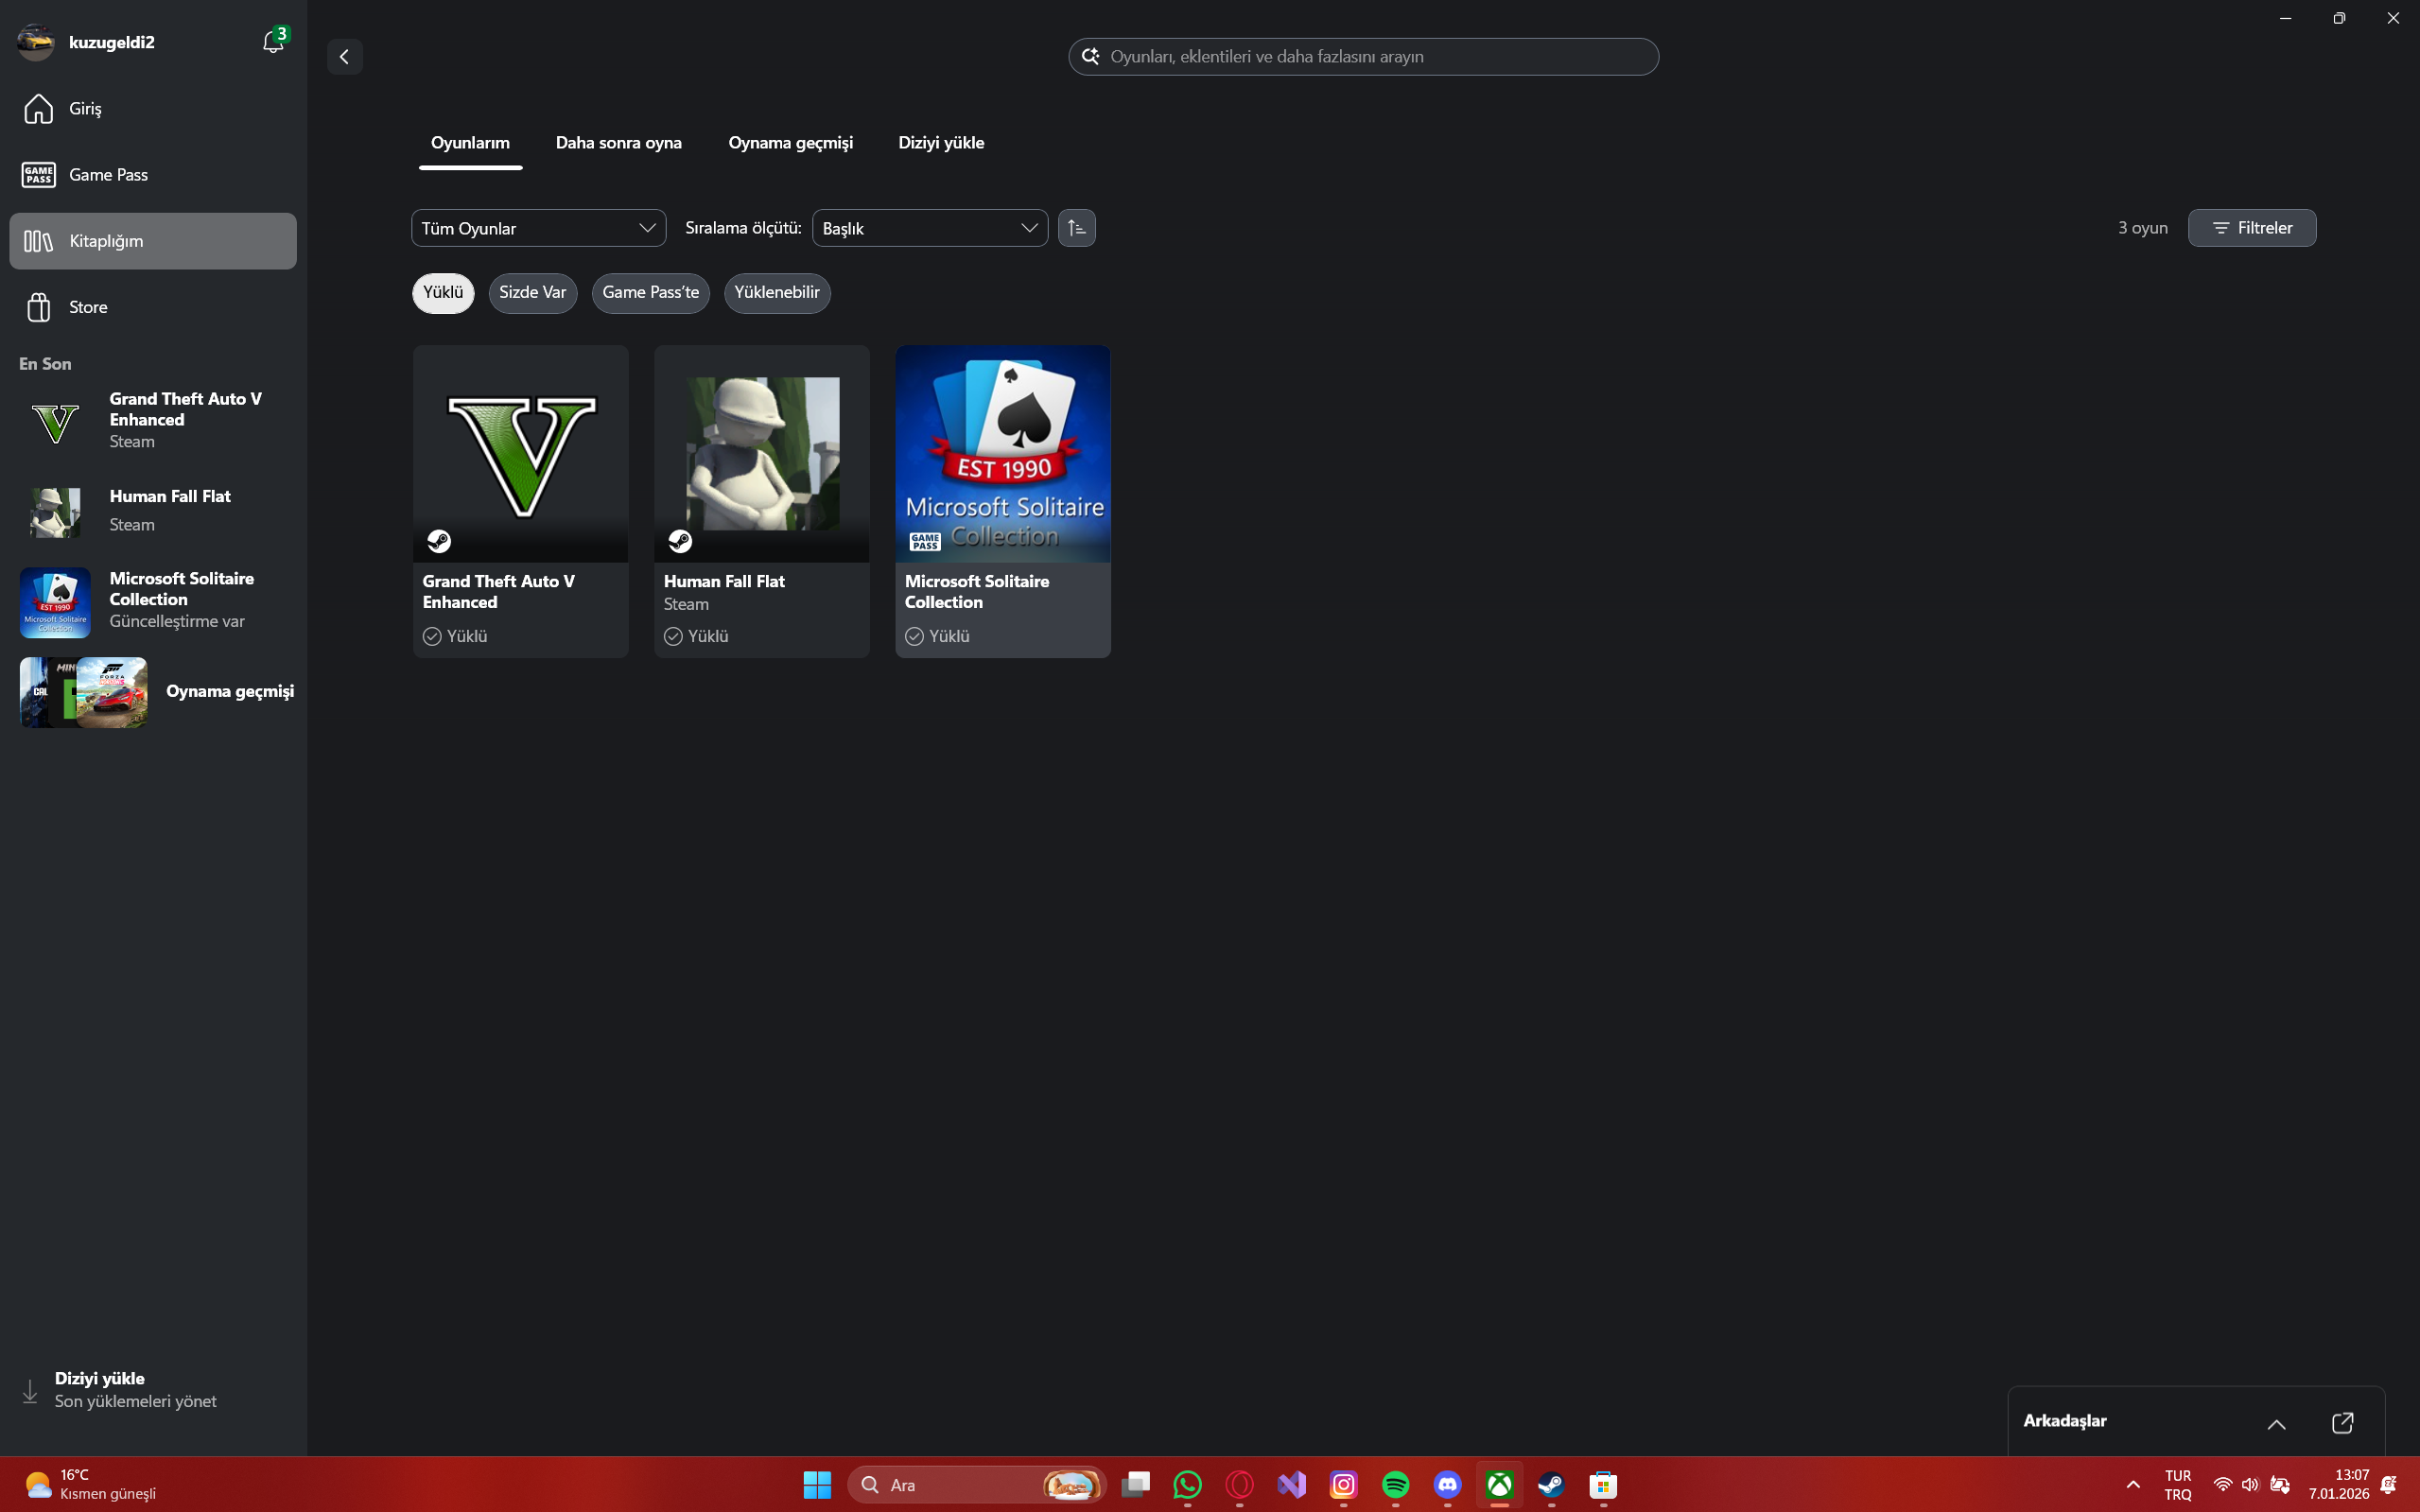Open the clock and date flyout
Screen dimensions: 2420x1512
[x=2338, y=1485]
